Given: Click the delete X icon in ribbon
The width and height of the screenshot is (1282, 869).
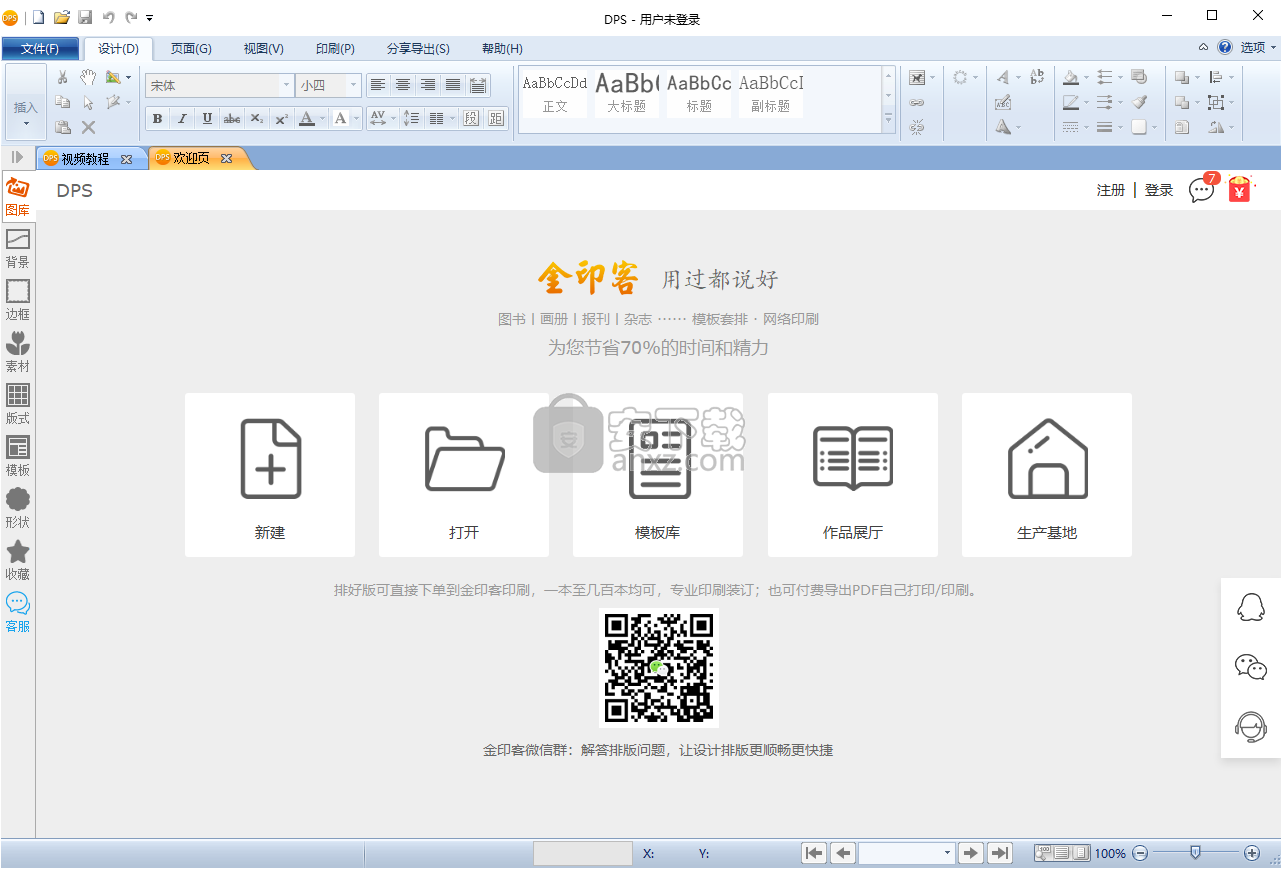Looking at the screenshot, I should tap(88, 127).
